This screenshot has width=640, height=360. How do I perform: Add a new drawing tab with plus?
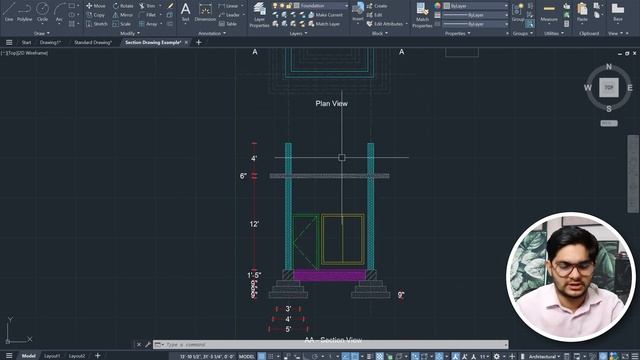tap(199, 42)
